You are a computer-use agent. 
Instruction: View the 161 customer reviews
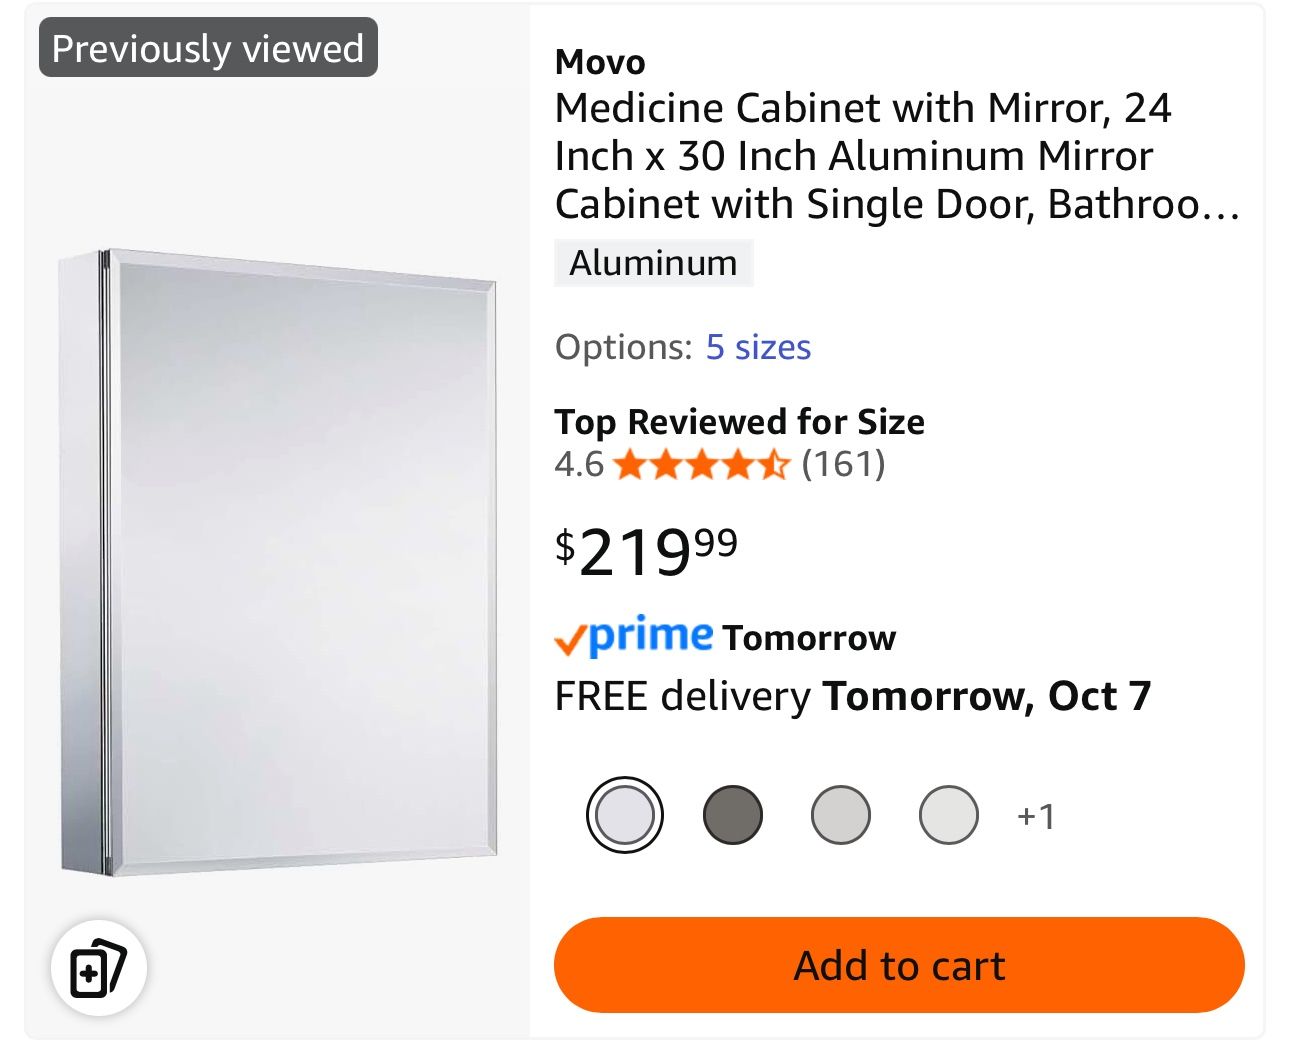[845, 464]
